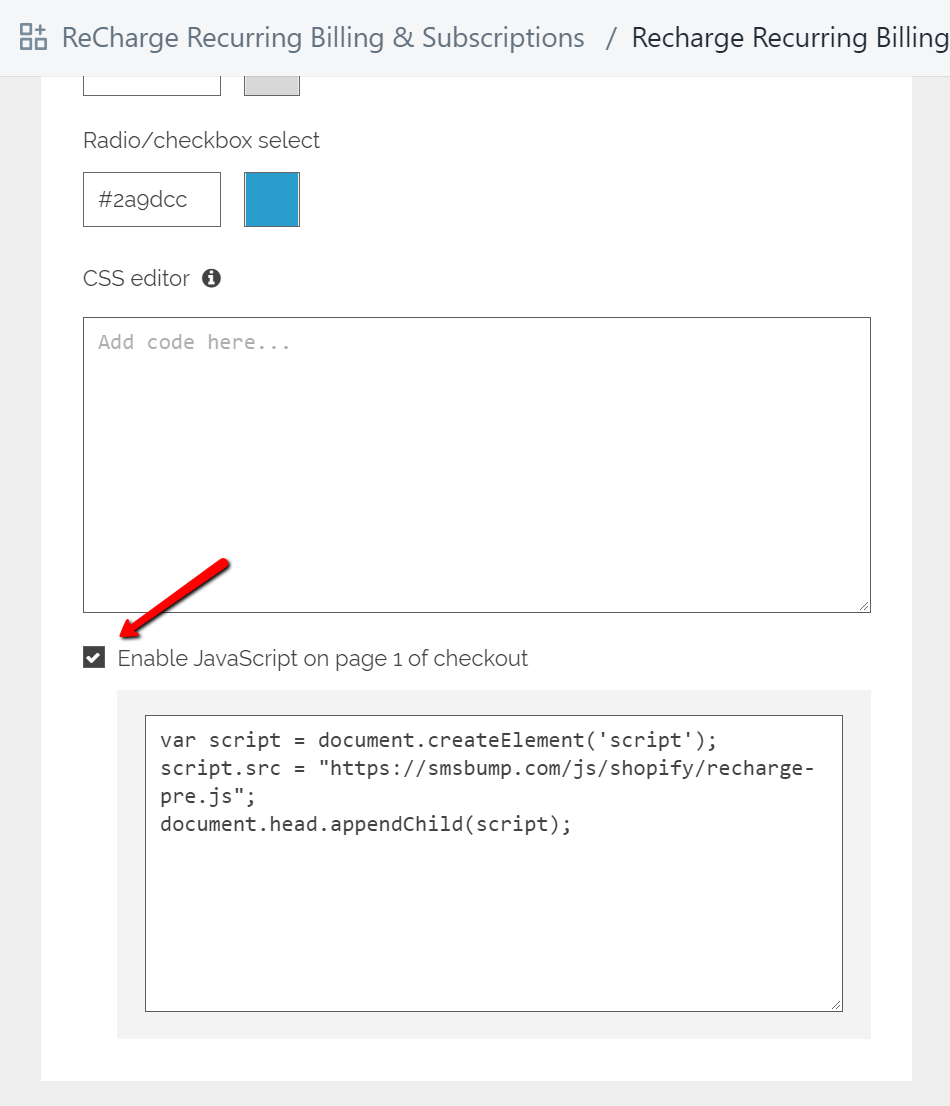Viewport: 950px width, 1106px height.
Task: Click the document.head.appendChild(script) code line
Action: [x=365, y=824]
